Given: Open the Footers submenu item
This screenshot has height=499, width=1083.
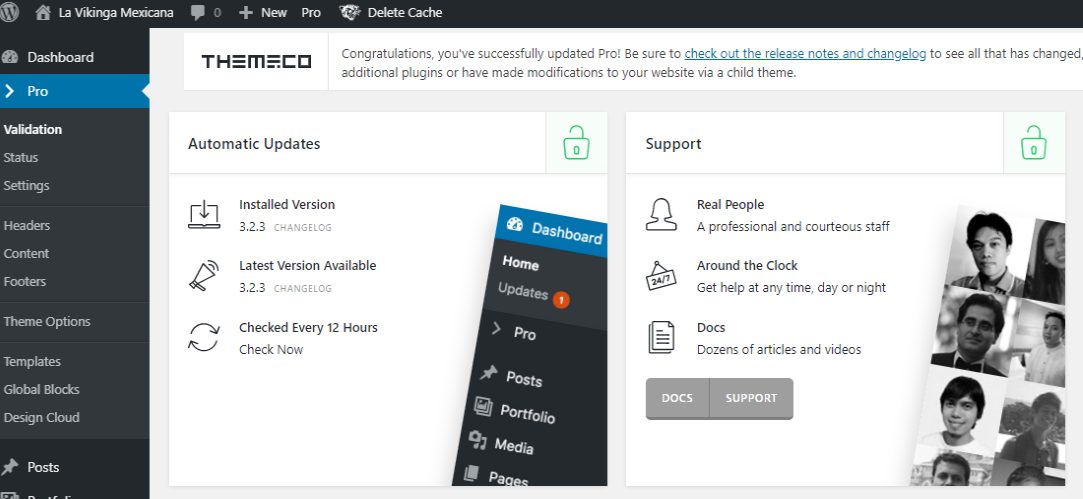Looking at the screenshot, I should (25, 281).
